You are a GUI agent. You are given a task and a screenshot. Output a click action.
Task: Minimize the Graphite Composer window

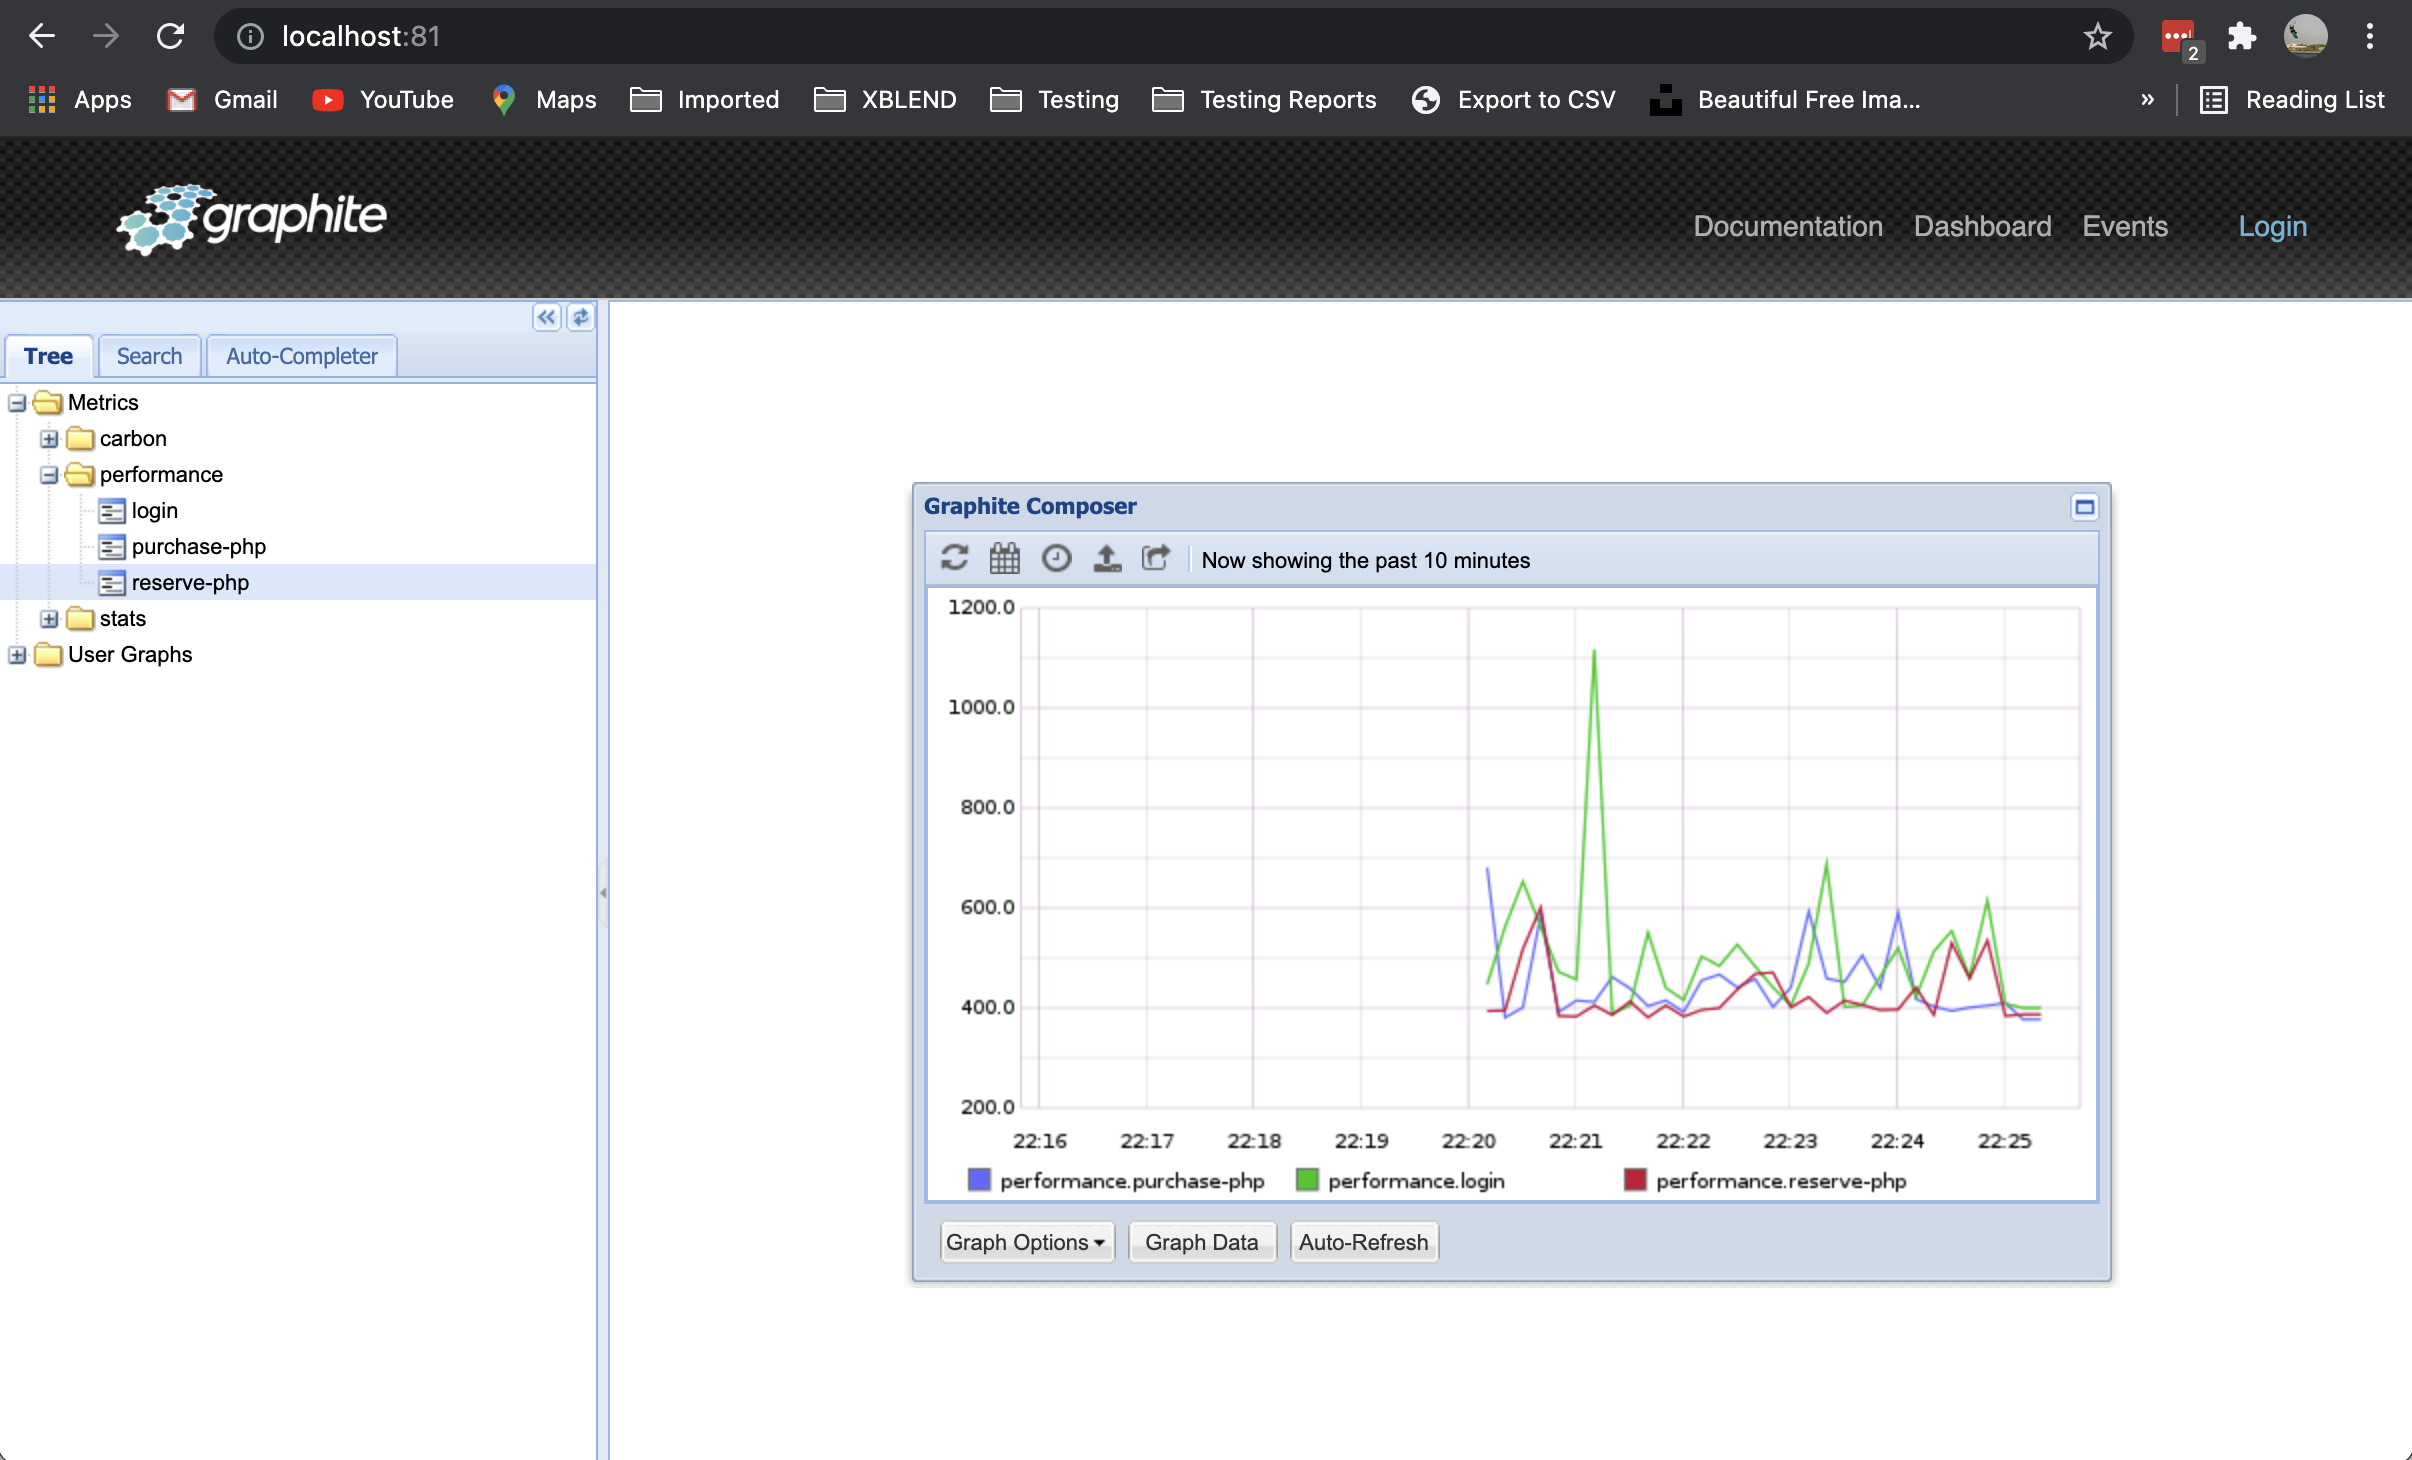tap(2085, 507)
